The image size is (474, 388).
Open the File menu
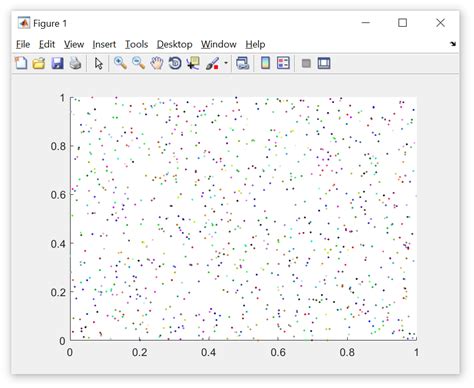click(x=23, y=44)
